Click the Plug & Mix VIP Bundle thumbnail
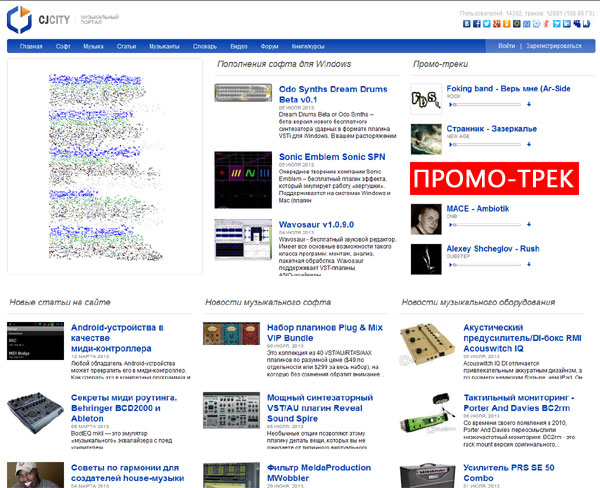The height and width of the screenshot is (488, 600). 231,333
